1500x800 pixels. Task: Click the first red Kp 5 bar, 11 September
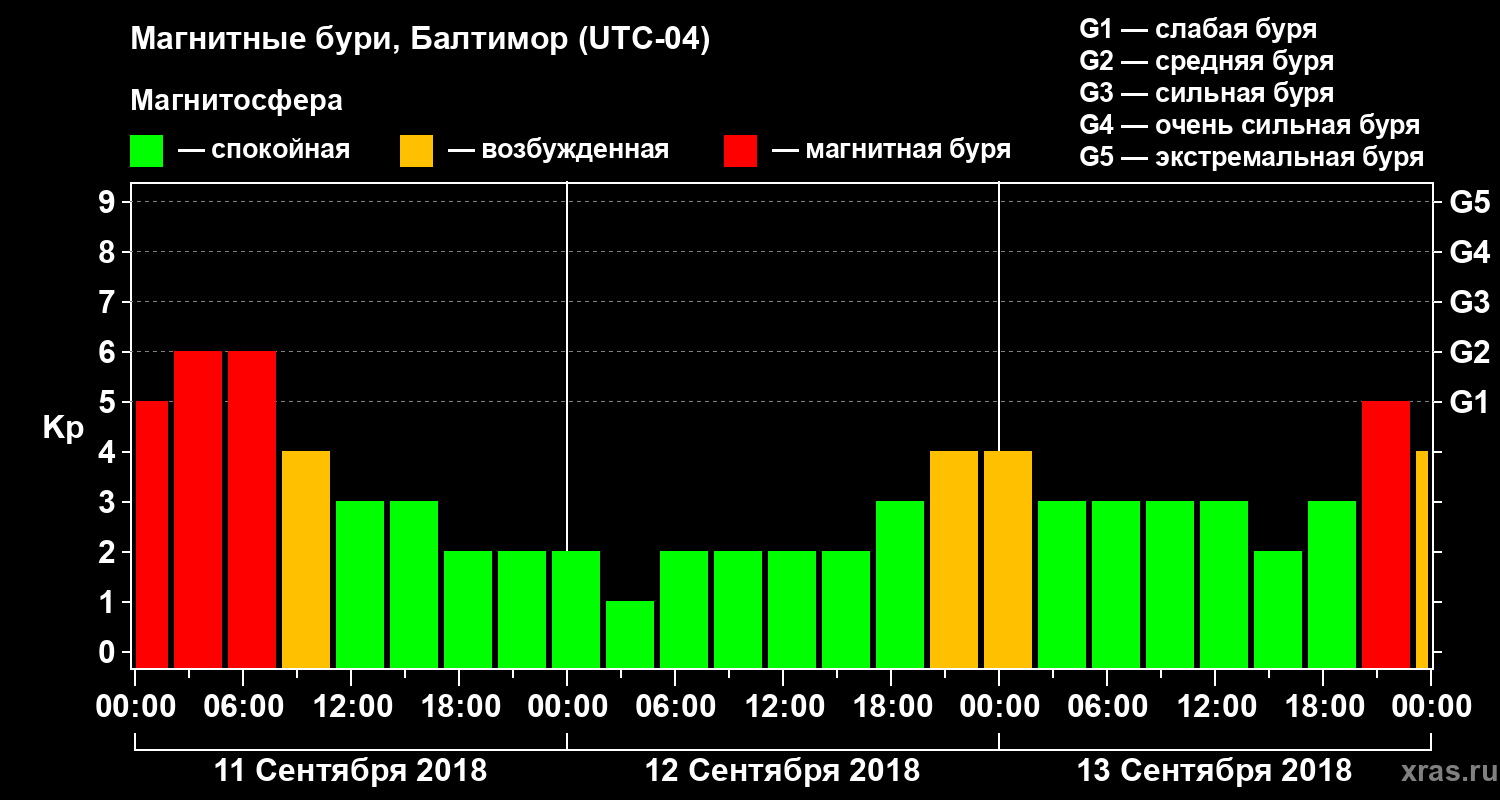(152, 535)
